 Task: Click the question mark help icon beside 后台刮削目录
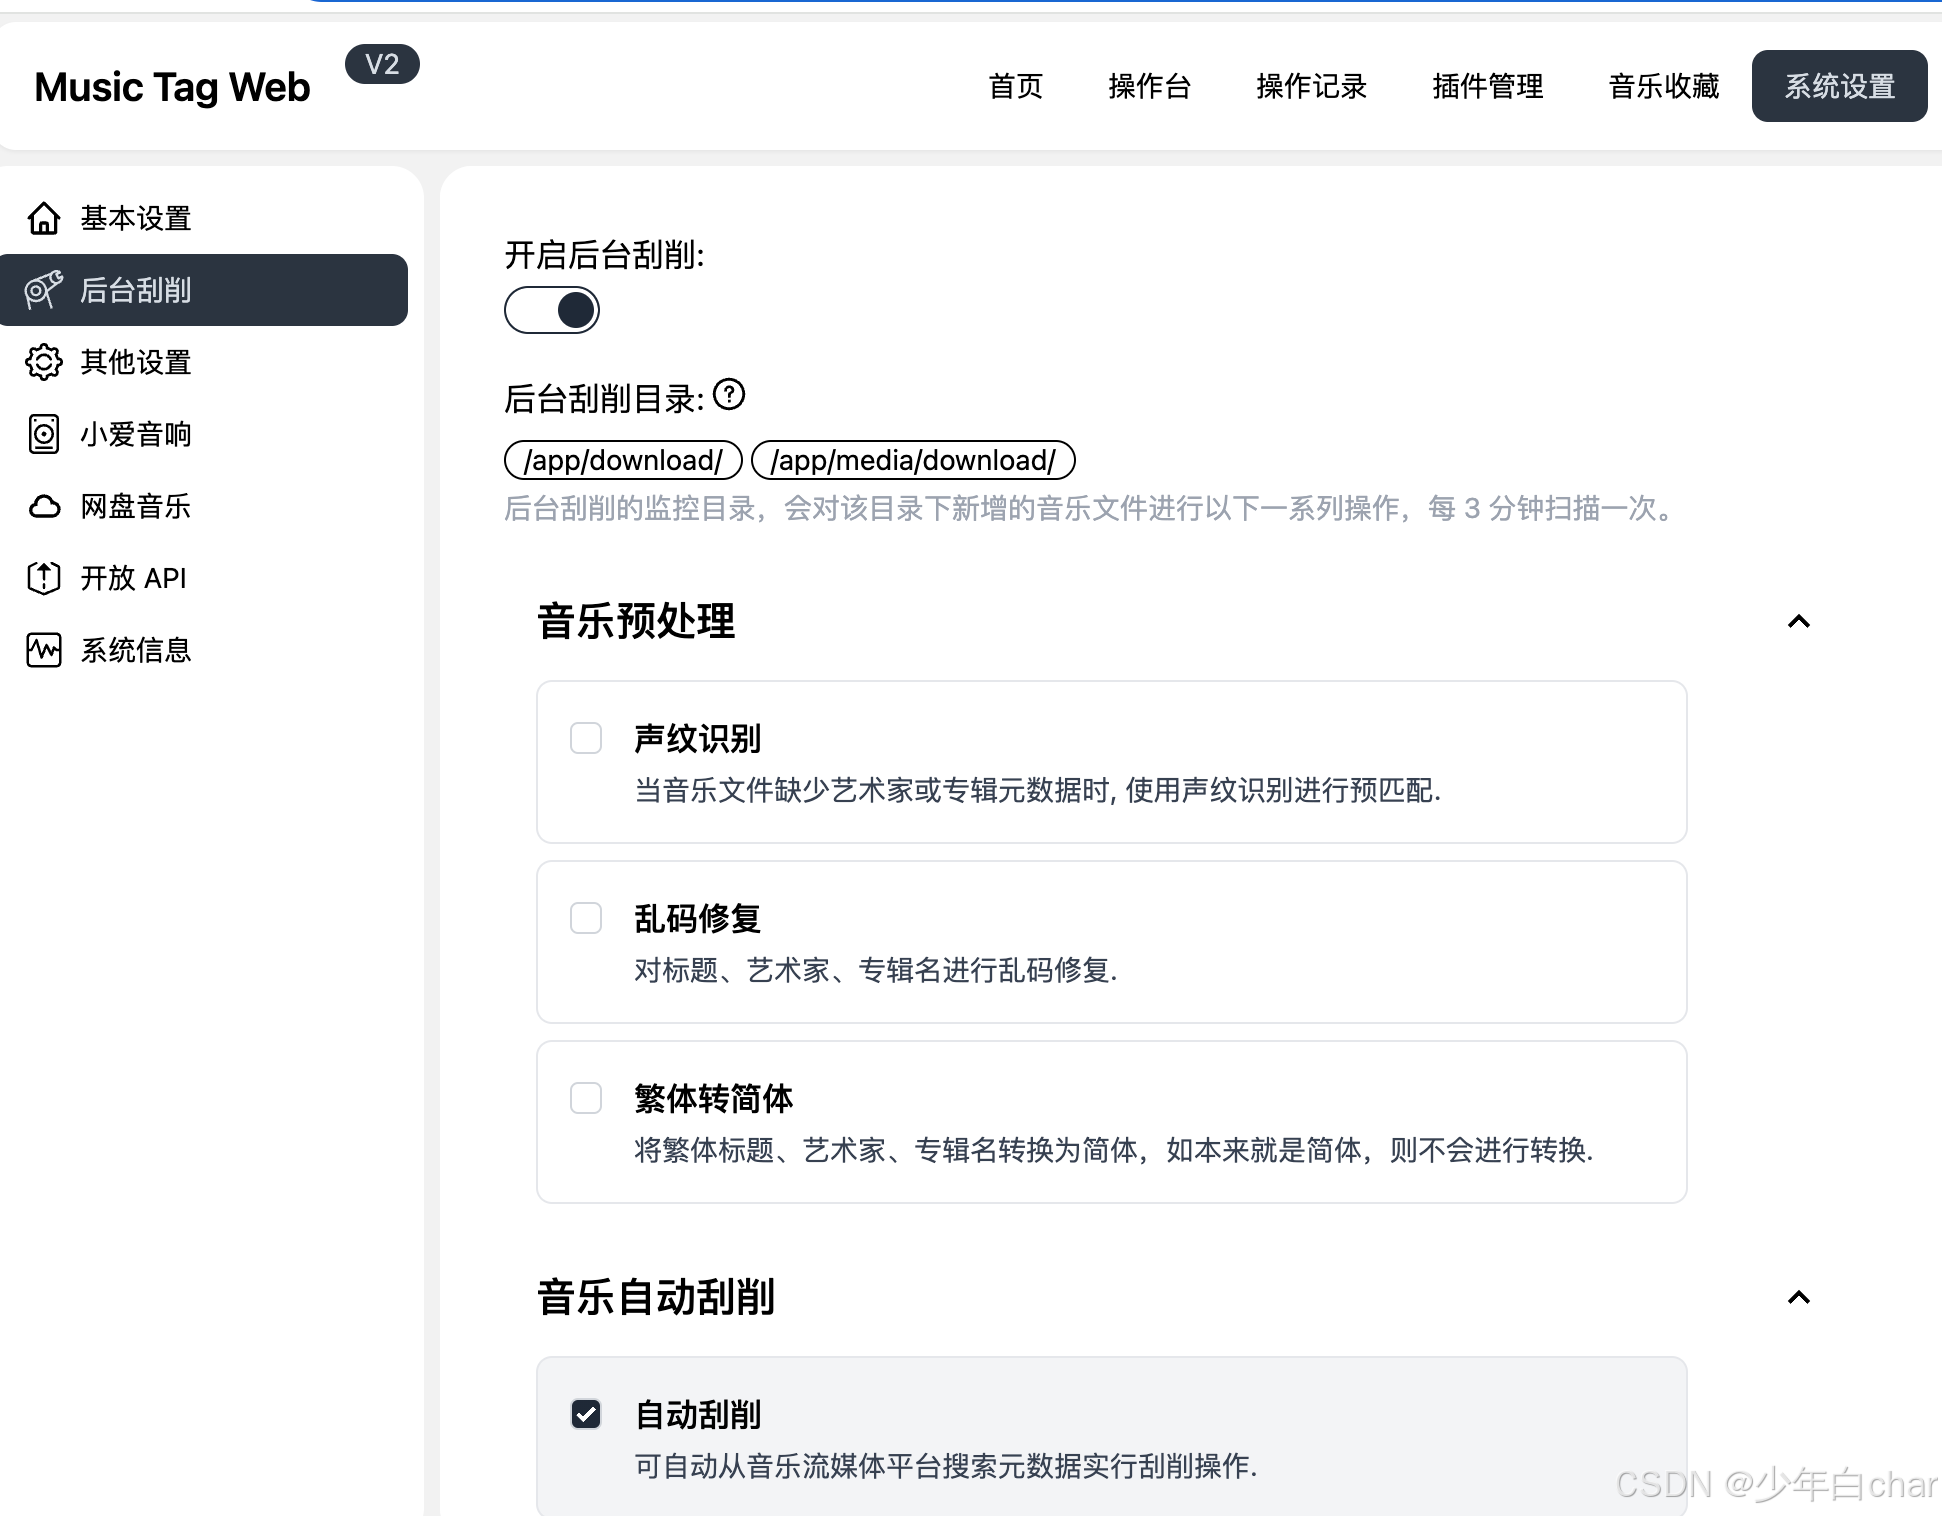pyautogui.click(x=730, y=395)
